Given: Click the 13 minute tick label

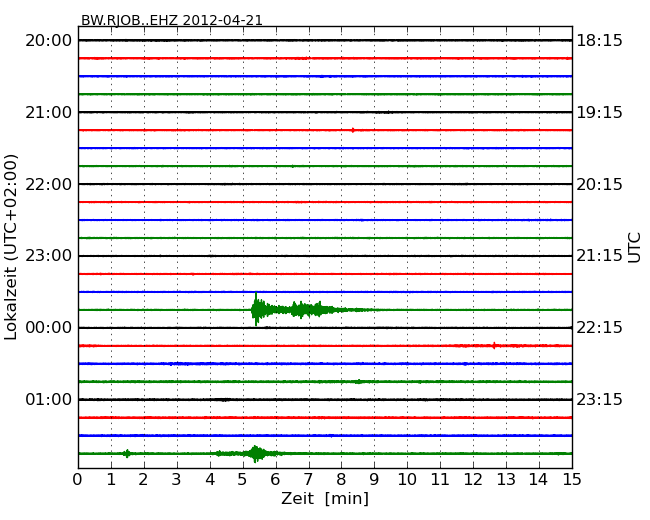Looking at the screenshot, I should click(506, 479).
